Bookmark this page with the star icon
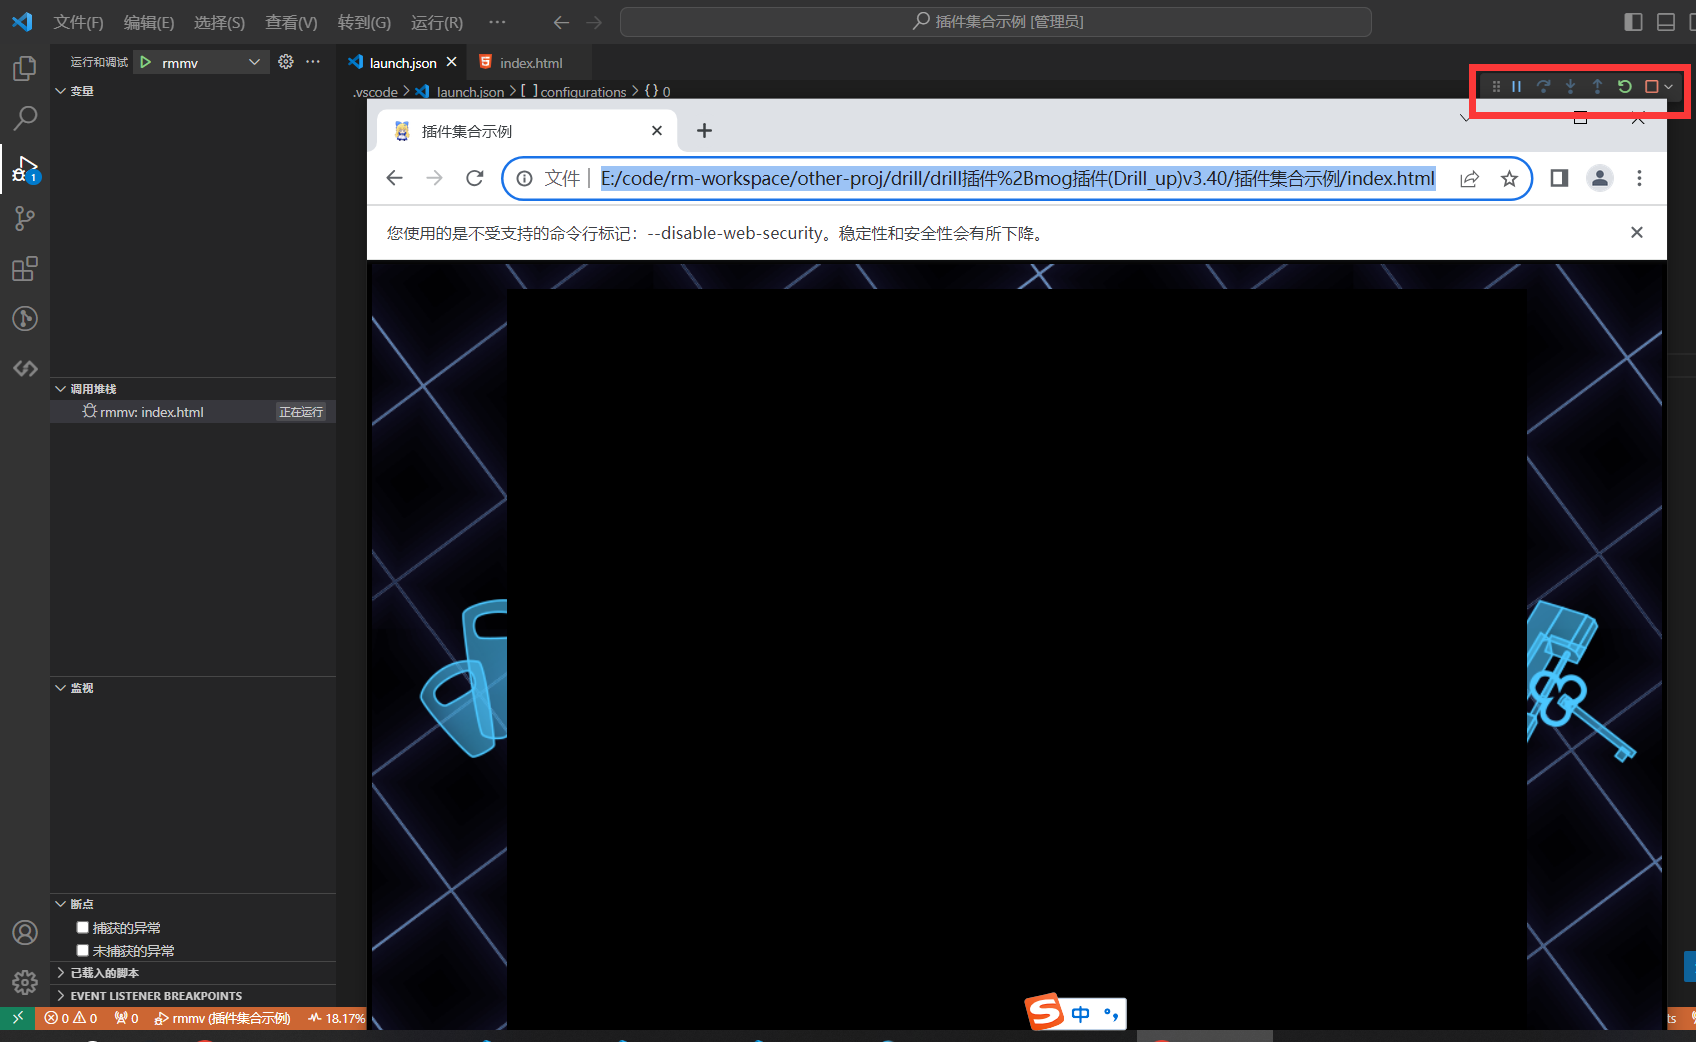 1509,179
